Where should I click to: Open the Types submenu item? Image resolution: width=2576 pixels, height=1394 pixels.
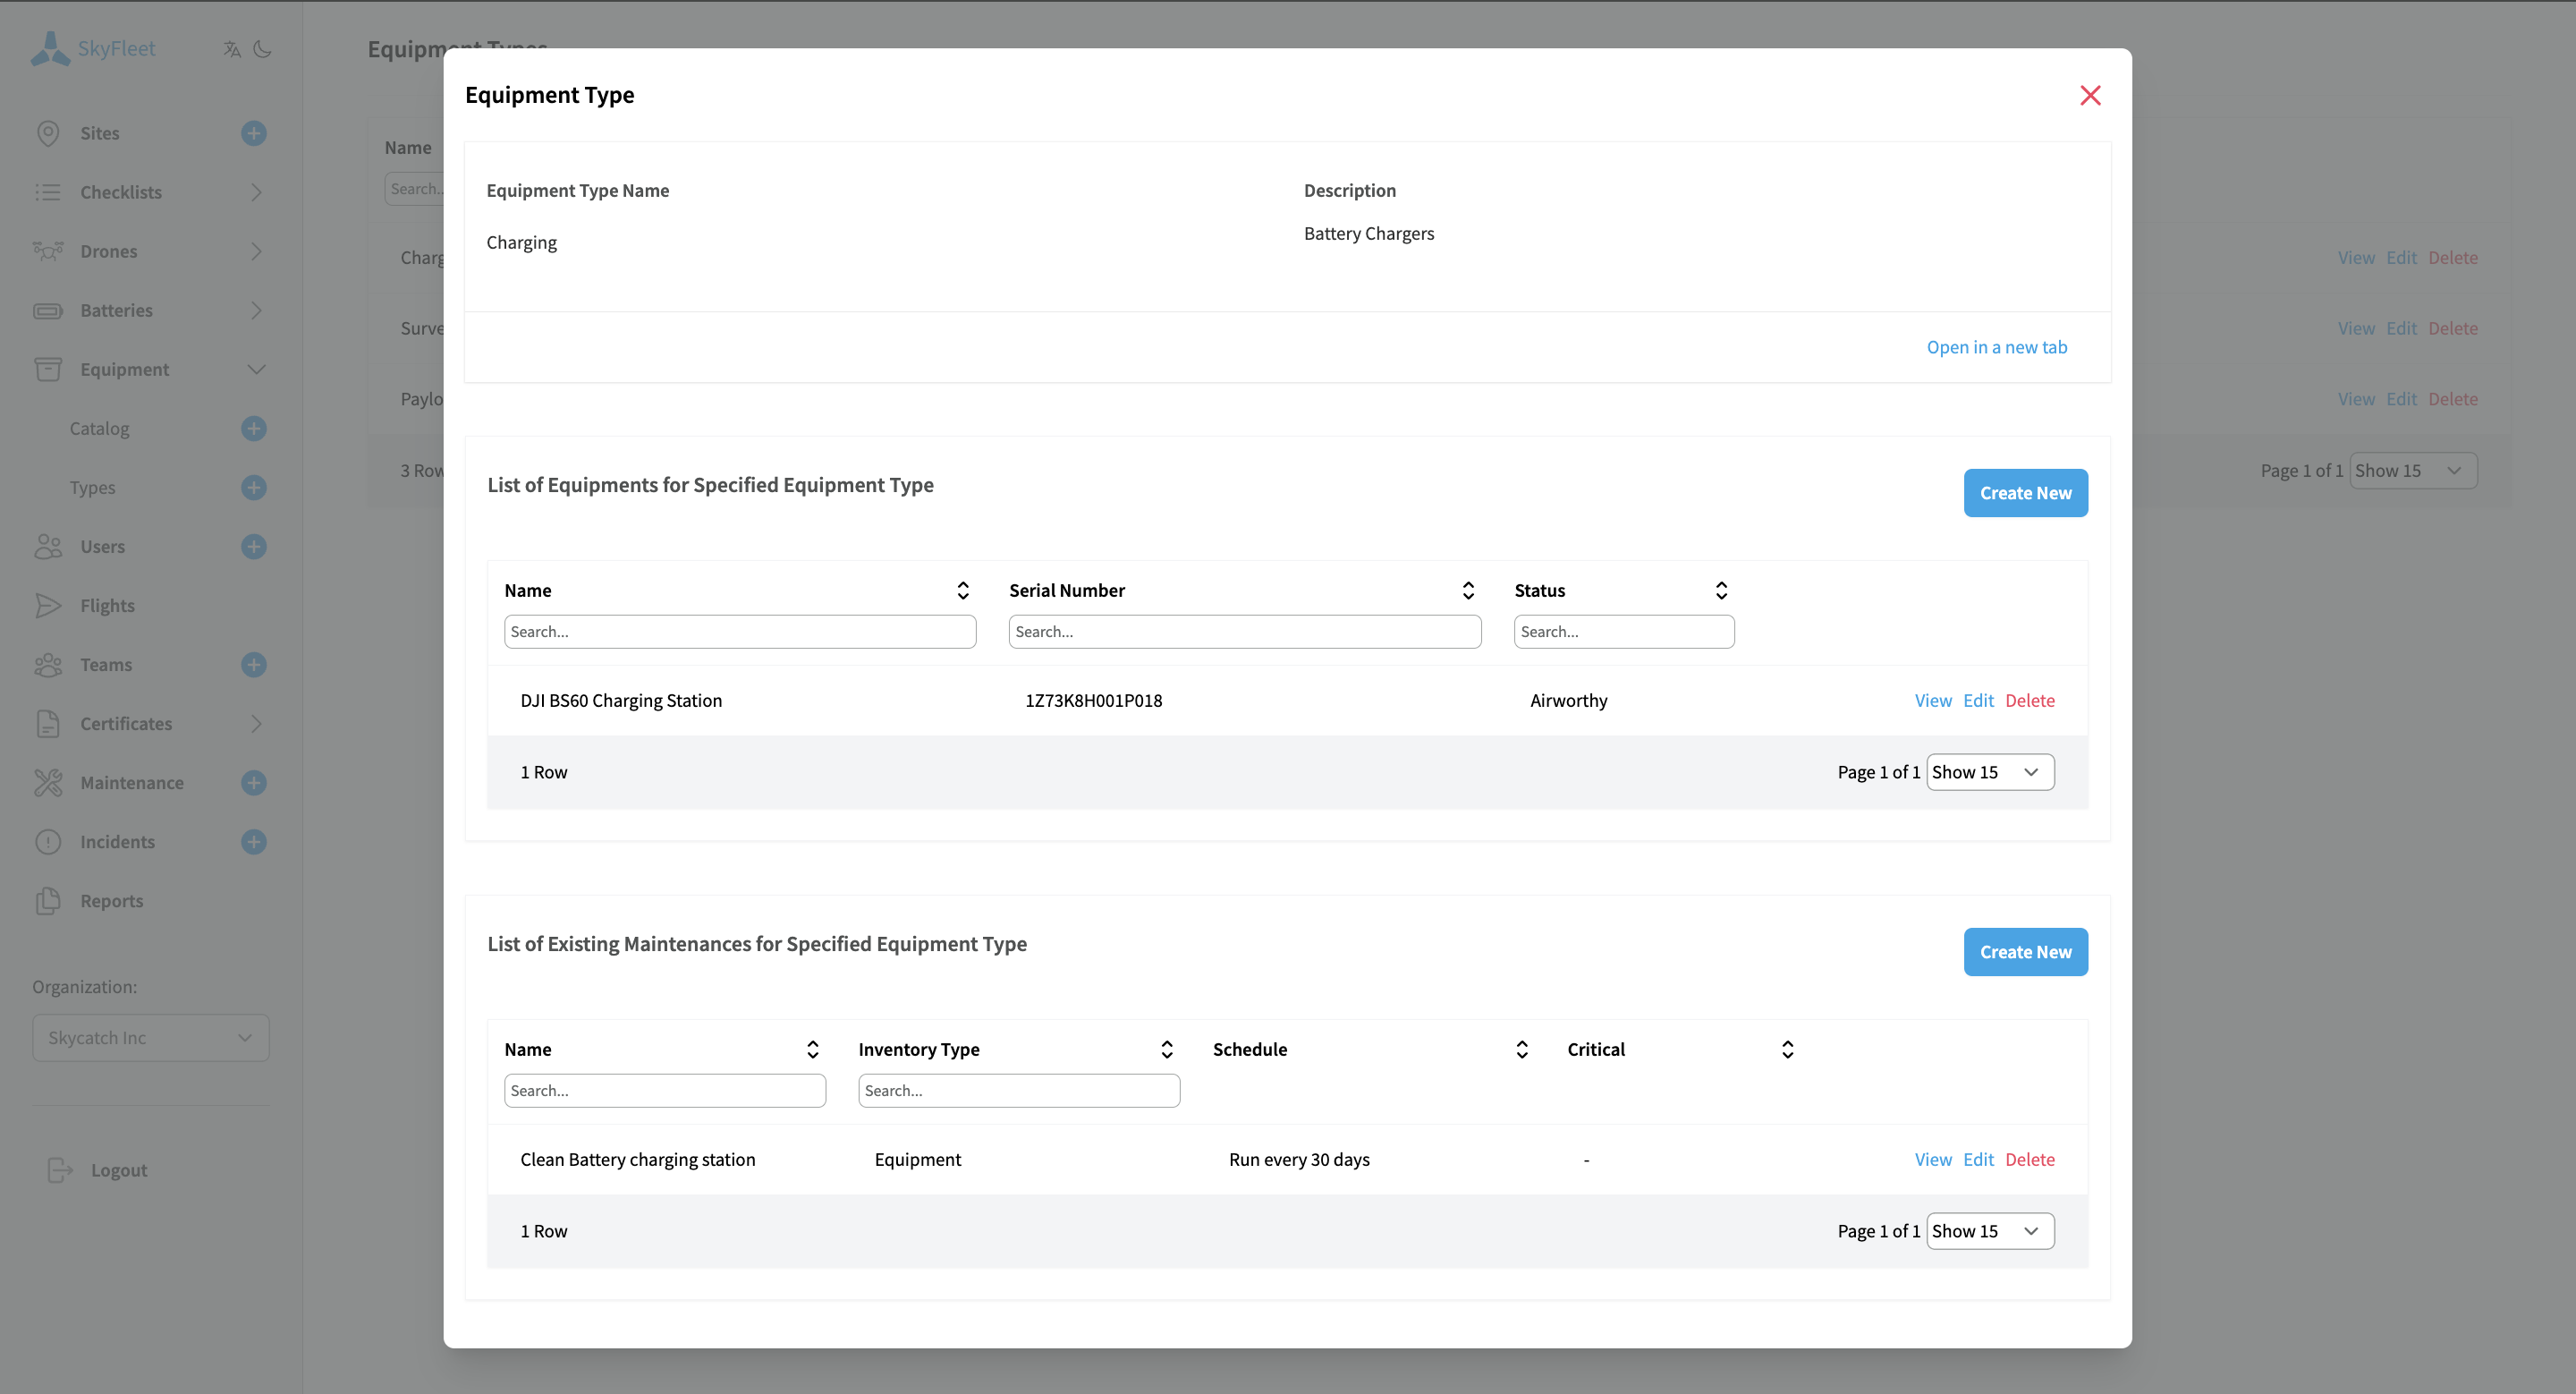[x=92, y=487]
